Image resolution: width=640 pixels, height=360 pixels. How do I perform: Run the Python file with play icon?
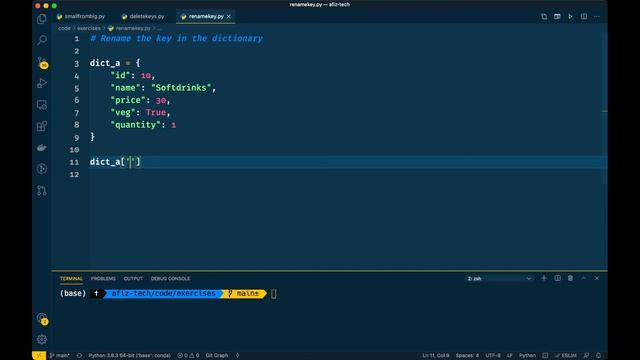point(570,16)
